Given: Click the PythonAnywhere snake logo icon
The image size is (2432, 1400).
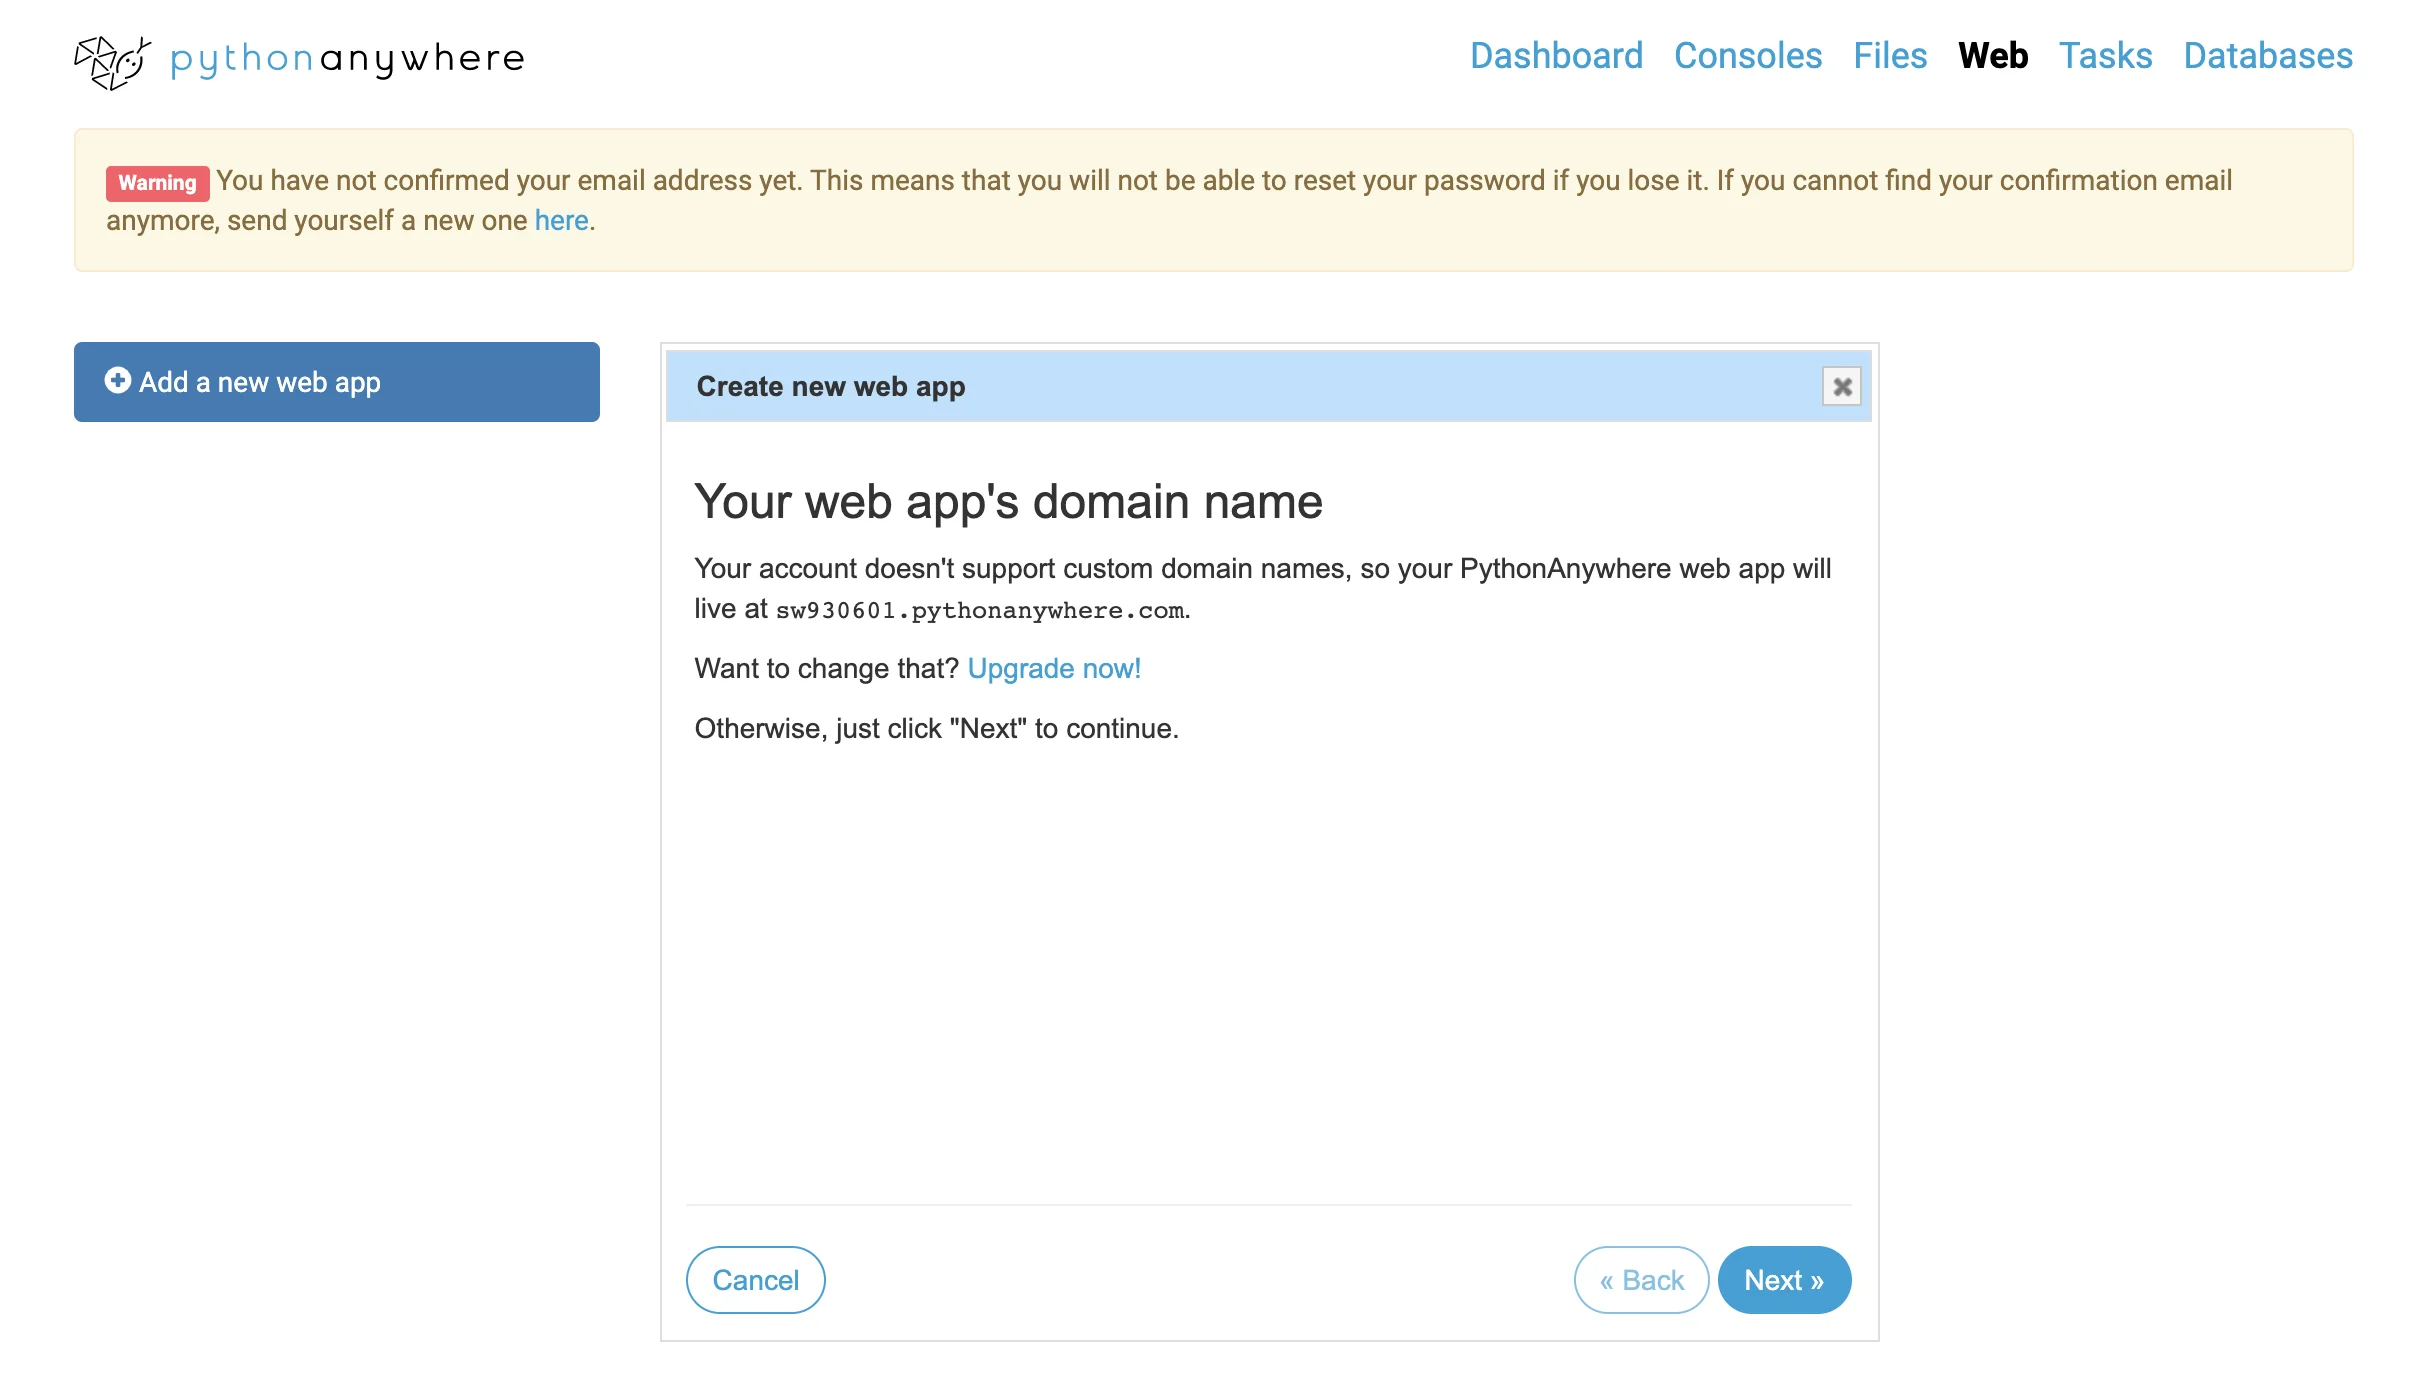Looking at the screenshot, I should [x=112, y=62].
